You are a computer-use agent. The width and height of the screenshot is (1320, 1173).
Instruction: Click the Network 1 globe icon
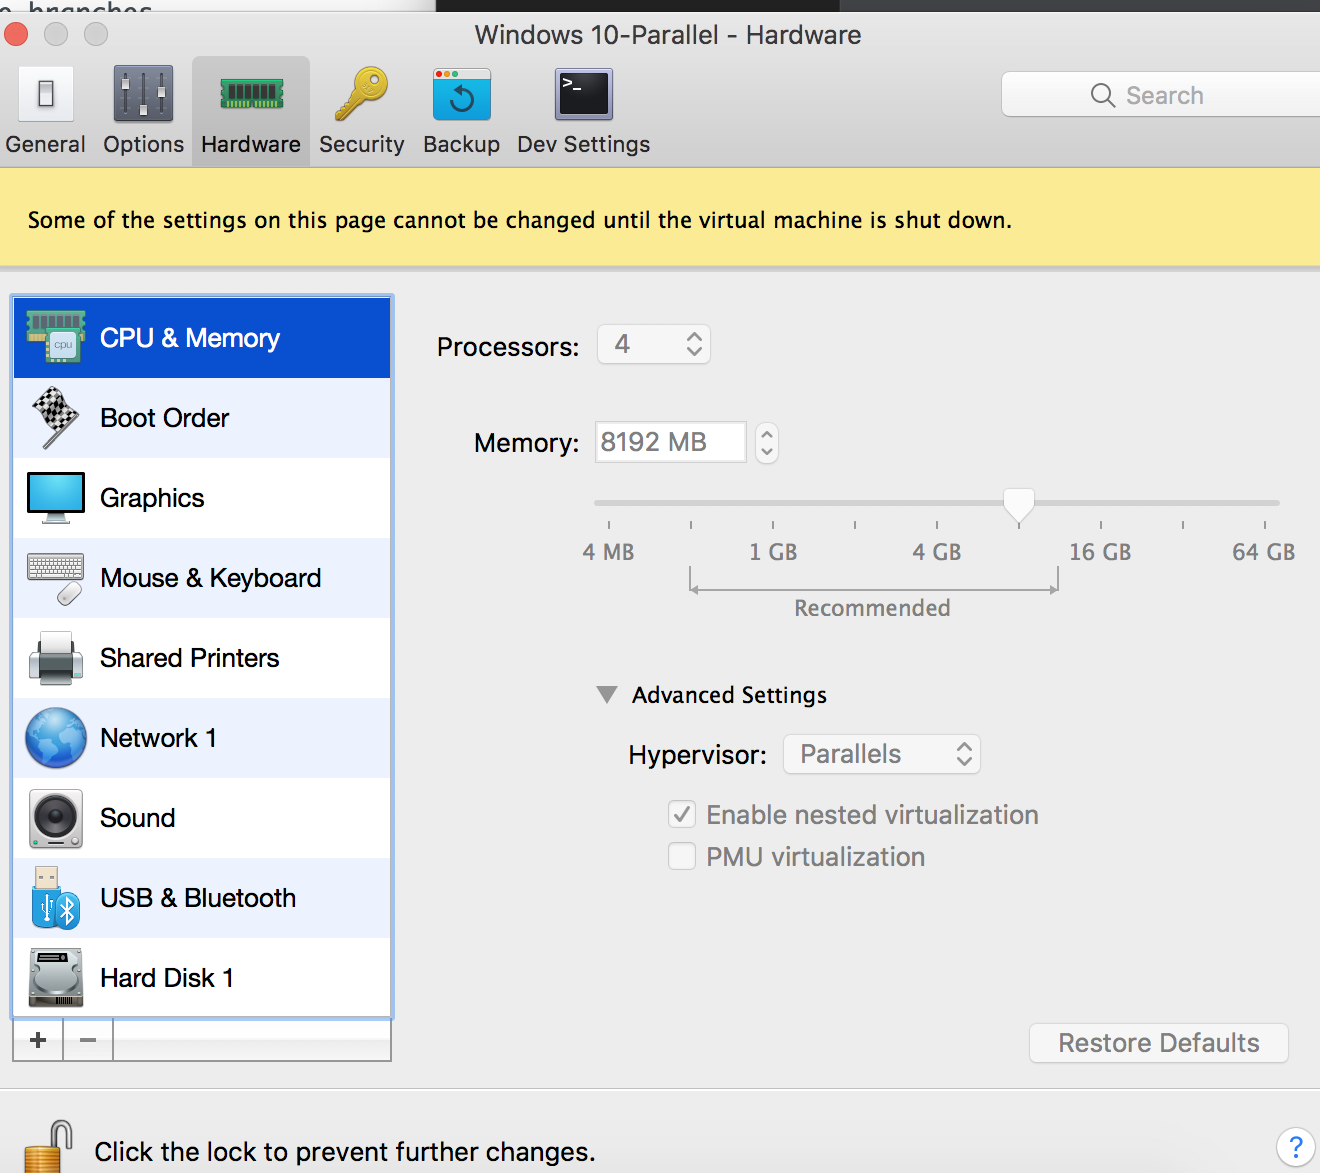[x=56, y=738]
